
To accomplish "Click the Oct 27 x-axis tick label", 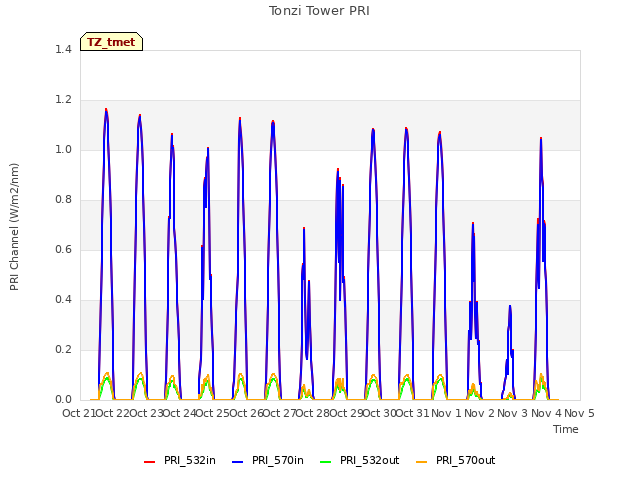I will pyautogui.click(x=279, y=413).
